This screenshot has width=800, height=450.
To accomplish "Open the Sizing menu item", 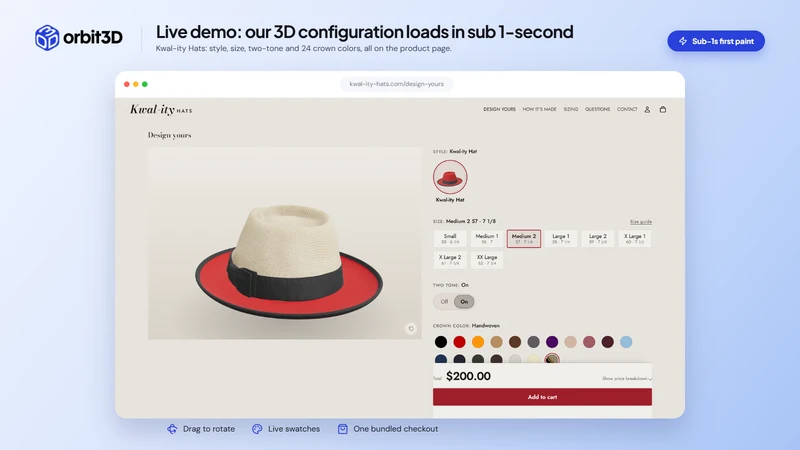I will [x=571, y=109].
